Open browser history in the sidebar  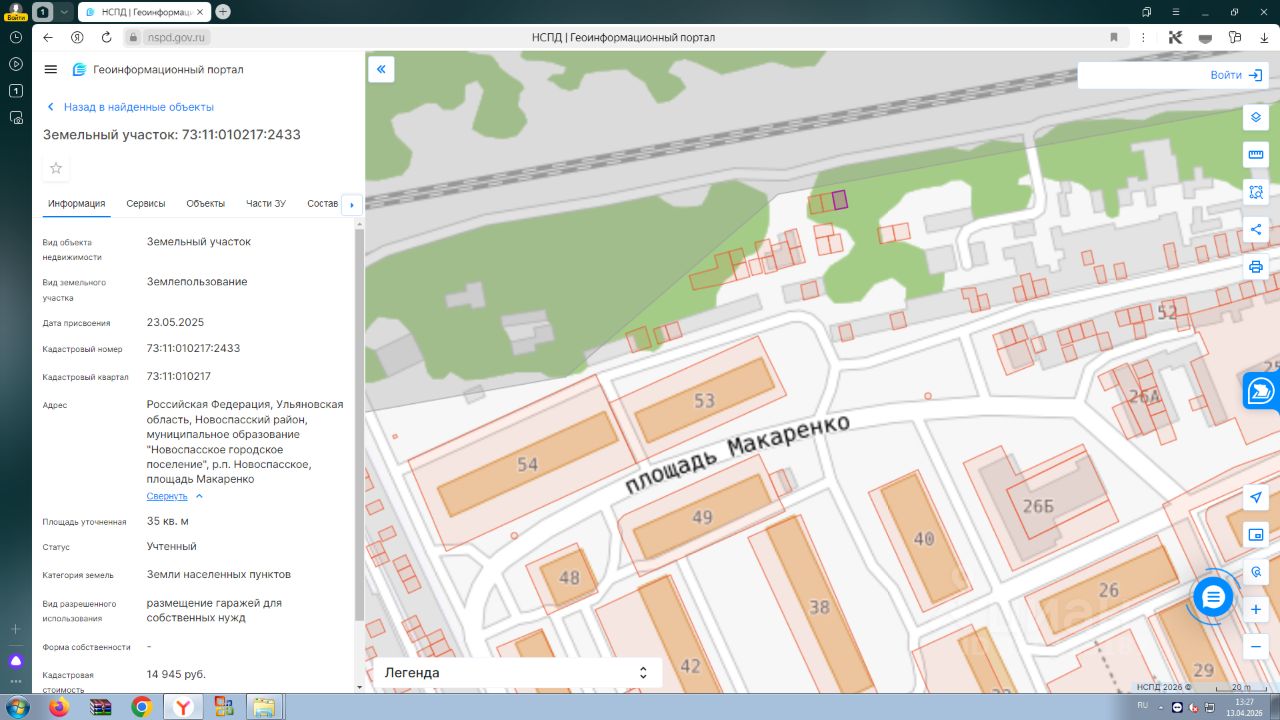click(x=16, y=37)
